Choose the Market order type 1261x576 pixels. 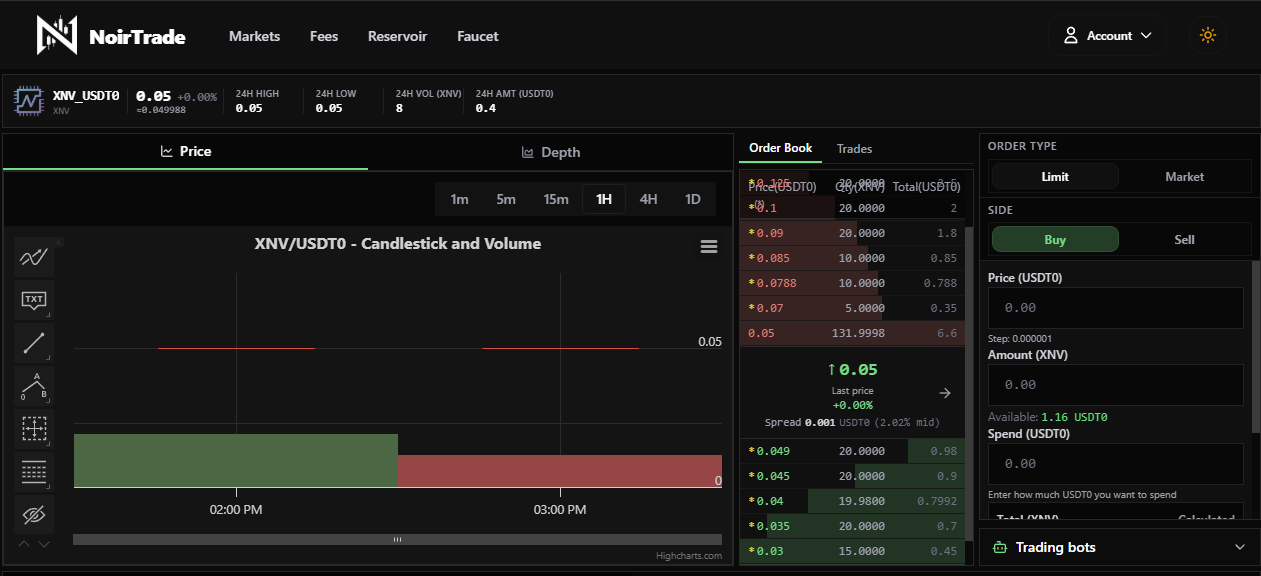(x=1184, y=176)
